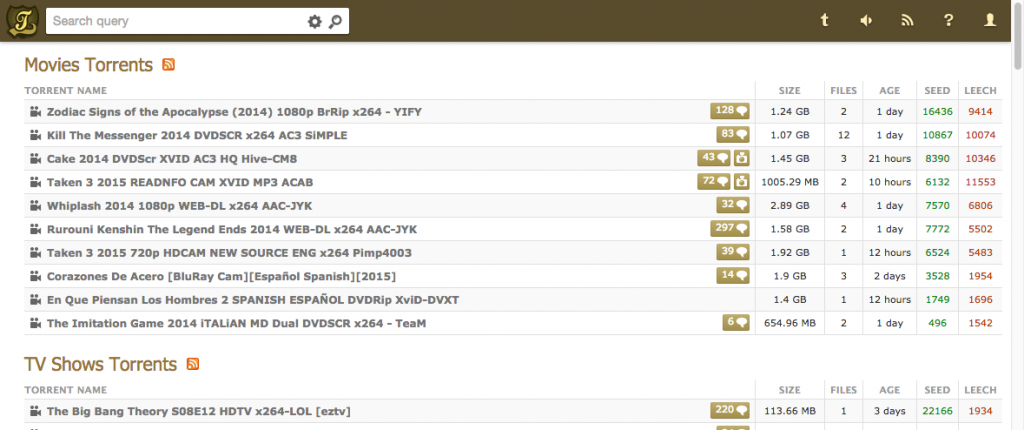The width and height of the screenshot is (1024, 430).
Task: Sort TV Shows table by SEED column
Action: [937, 390]
